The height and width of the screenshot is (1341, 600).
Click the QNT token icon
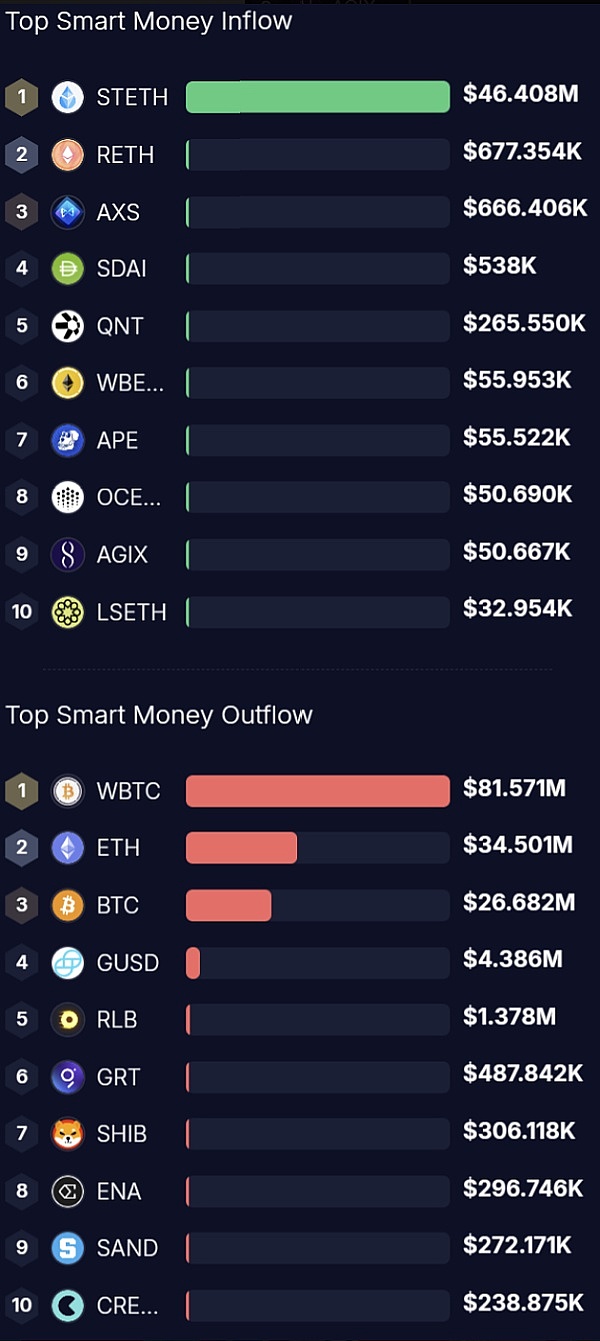coord(68,325)
